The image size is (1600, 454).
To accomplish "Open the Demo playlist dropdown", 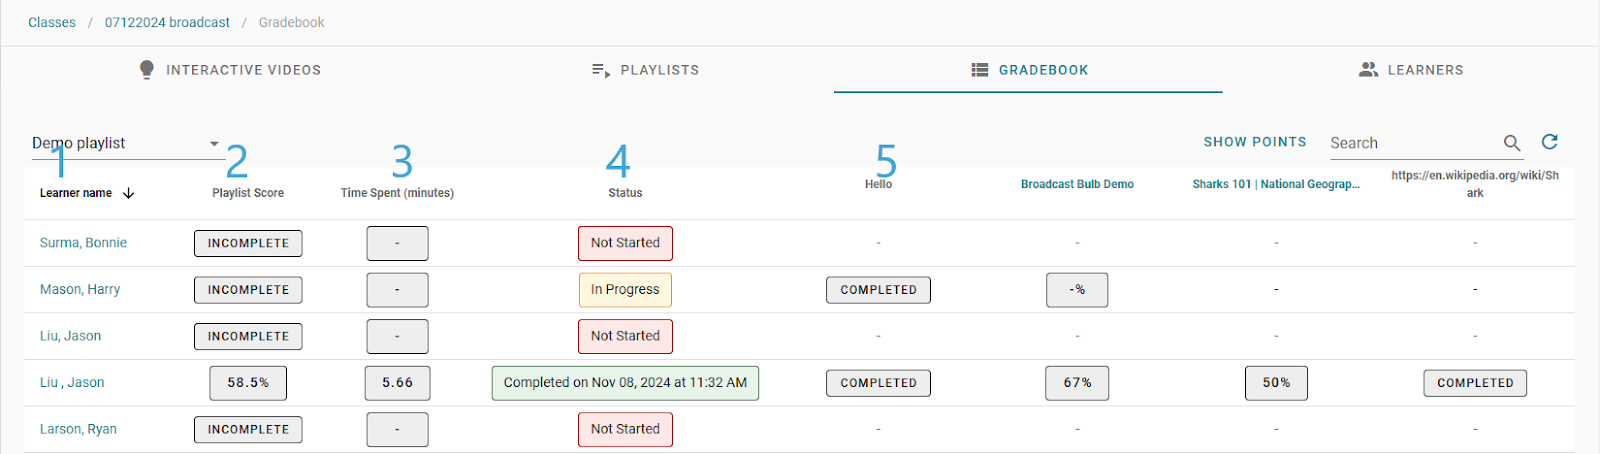I will point(127,143).
